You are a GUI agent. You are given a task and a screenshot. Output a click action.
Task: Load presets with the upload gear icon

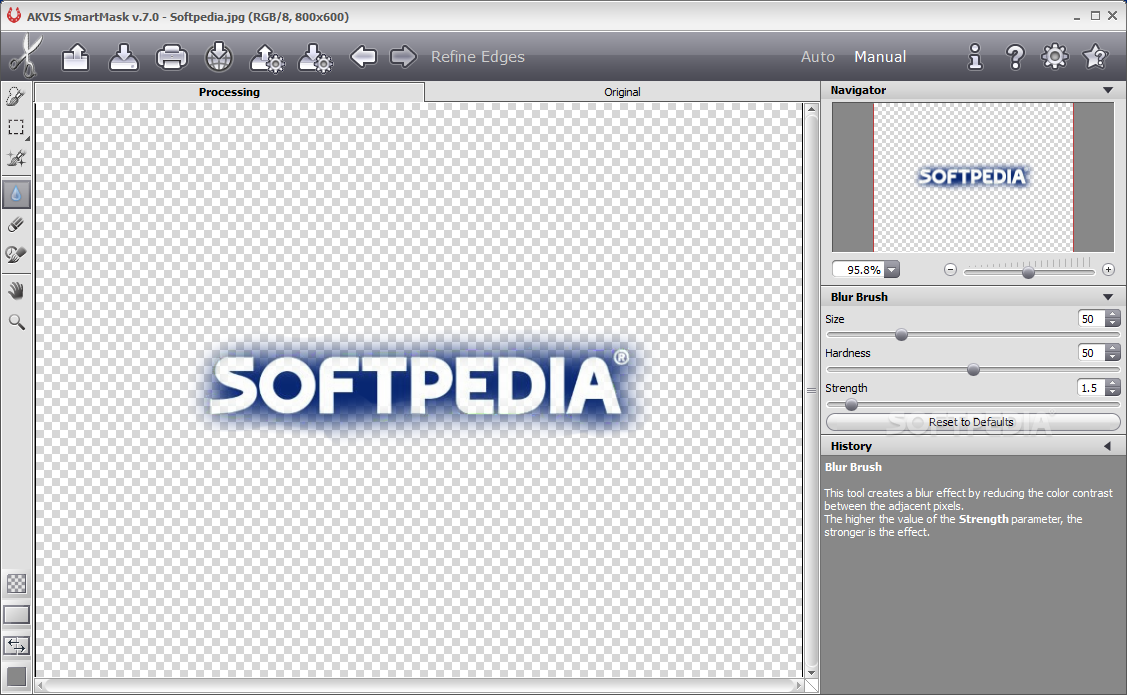point(267,57)
